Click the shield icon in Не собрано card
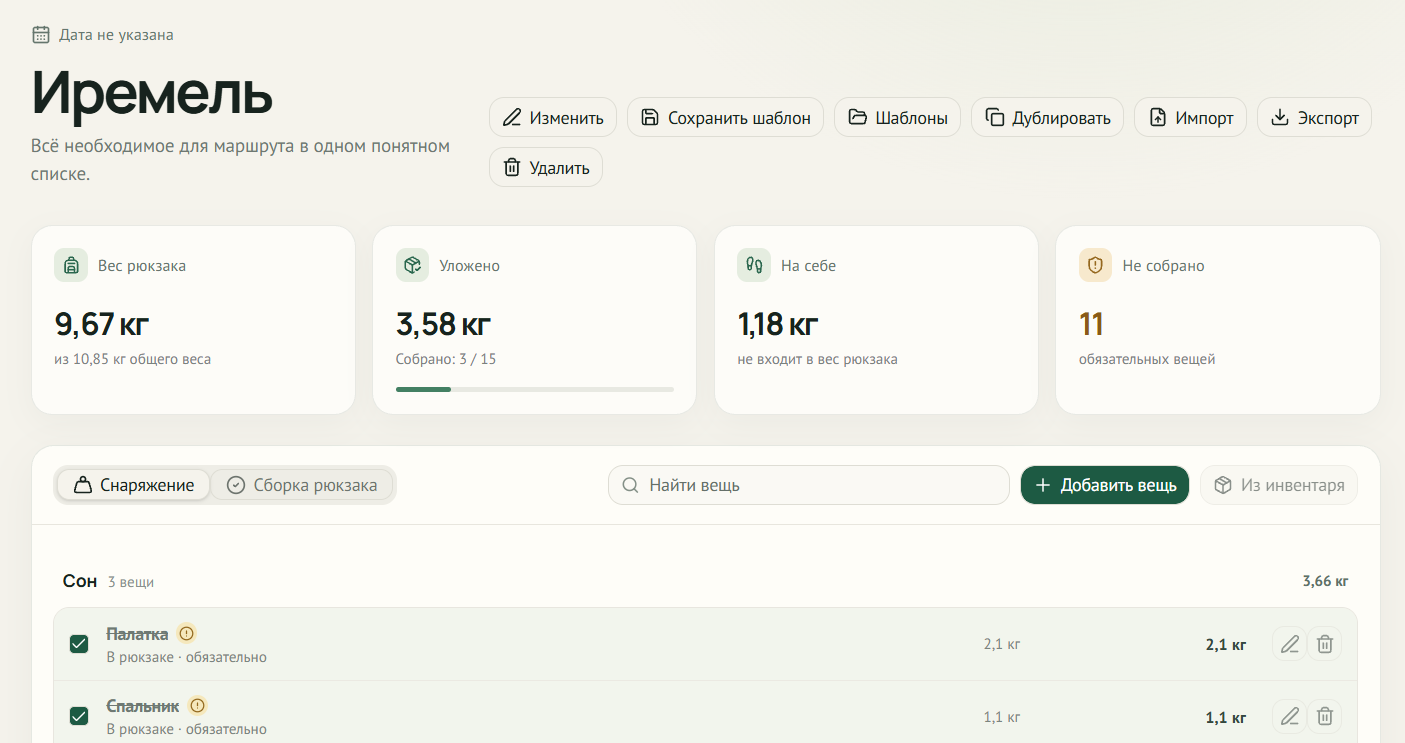 (x=1096, y=266)
